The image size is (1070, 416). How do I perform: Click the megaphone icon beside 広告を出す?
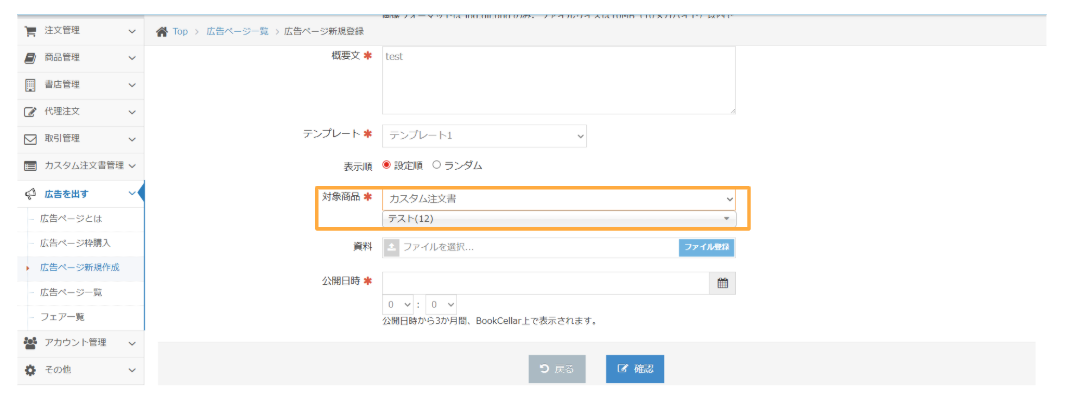[30, 194]
